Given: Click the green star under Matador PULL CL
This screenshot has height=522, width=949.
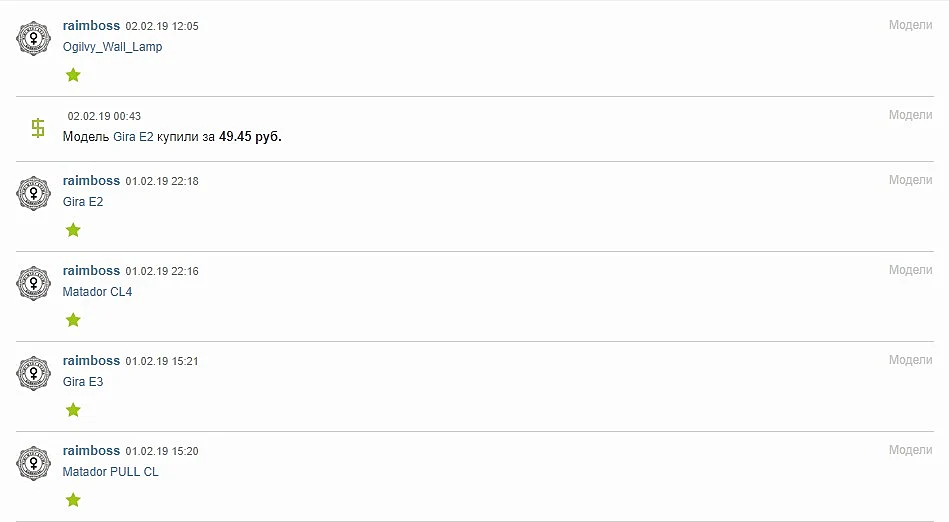Looking at the screenshot, I should tap(73, 500).
